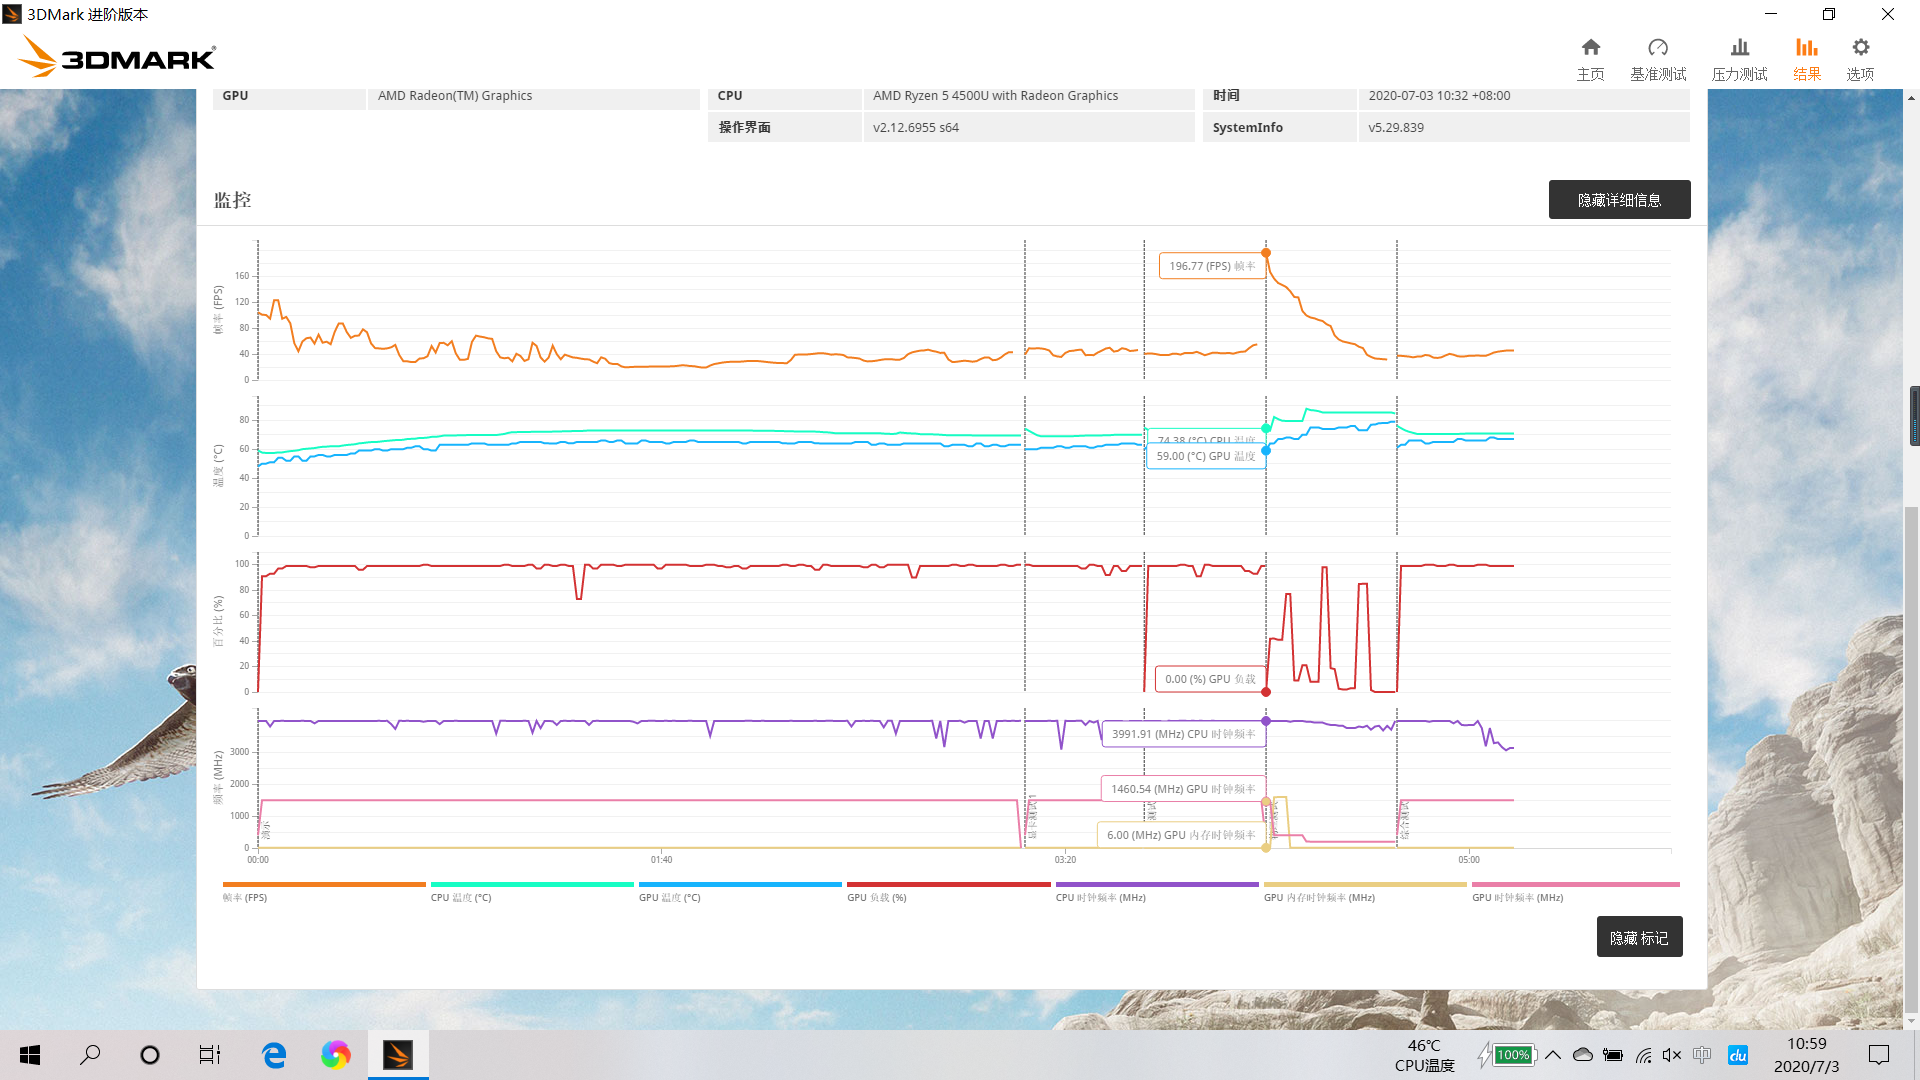Click the 1460.54 (MHz) GPU clock tooltip
Image resolution: width=1920 pixels, height=1080 pixels.
click(1183, 789)
